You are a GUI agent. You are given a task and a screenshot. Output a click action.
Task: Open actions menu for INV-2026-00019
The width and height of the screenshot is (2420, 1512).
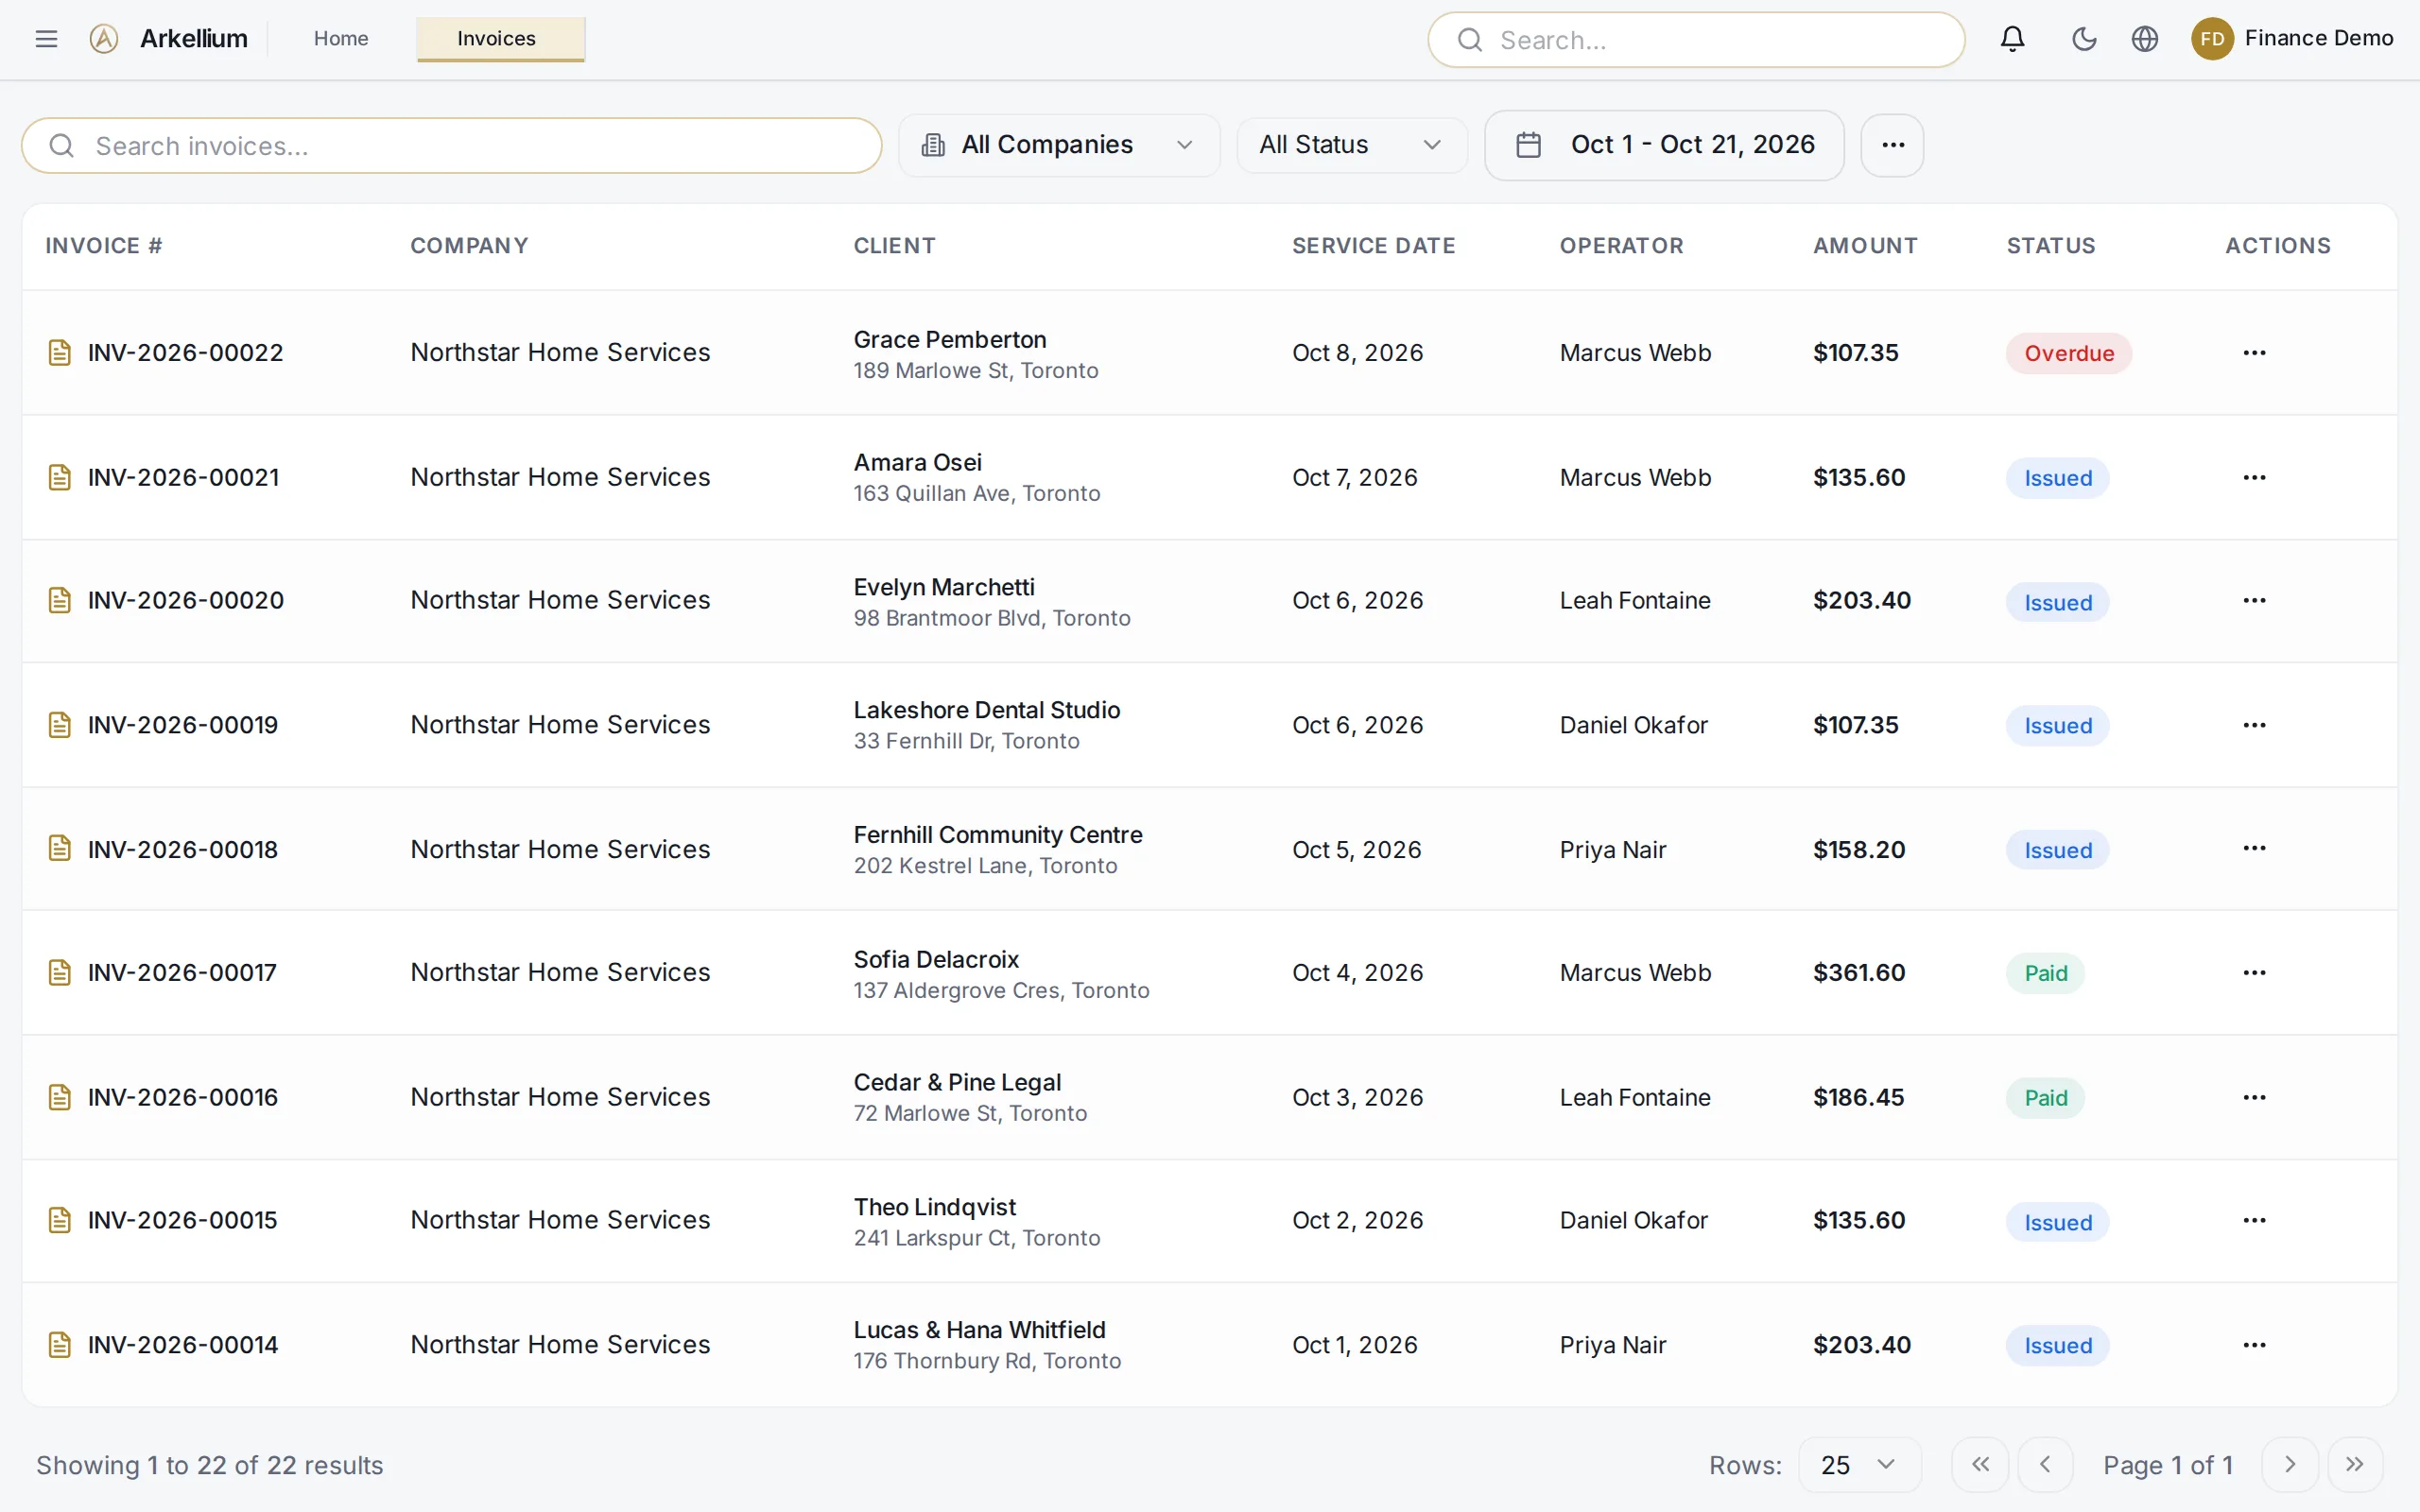tap(2254, 725)
